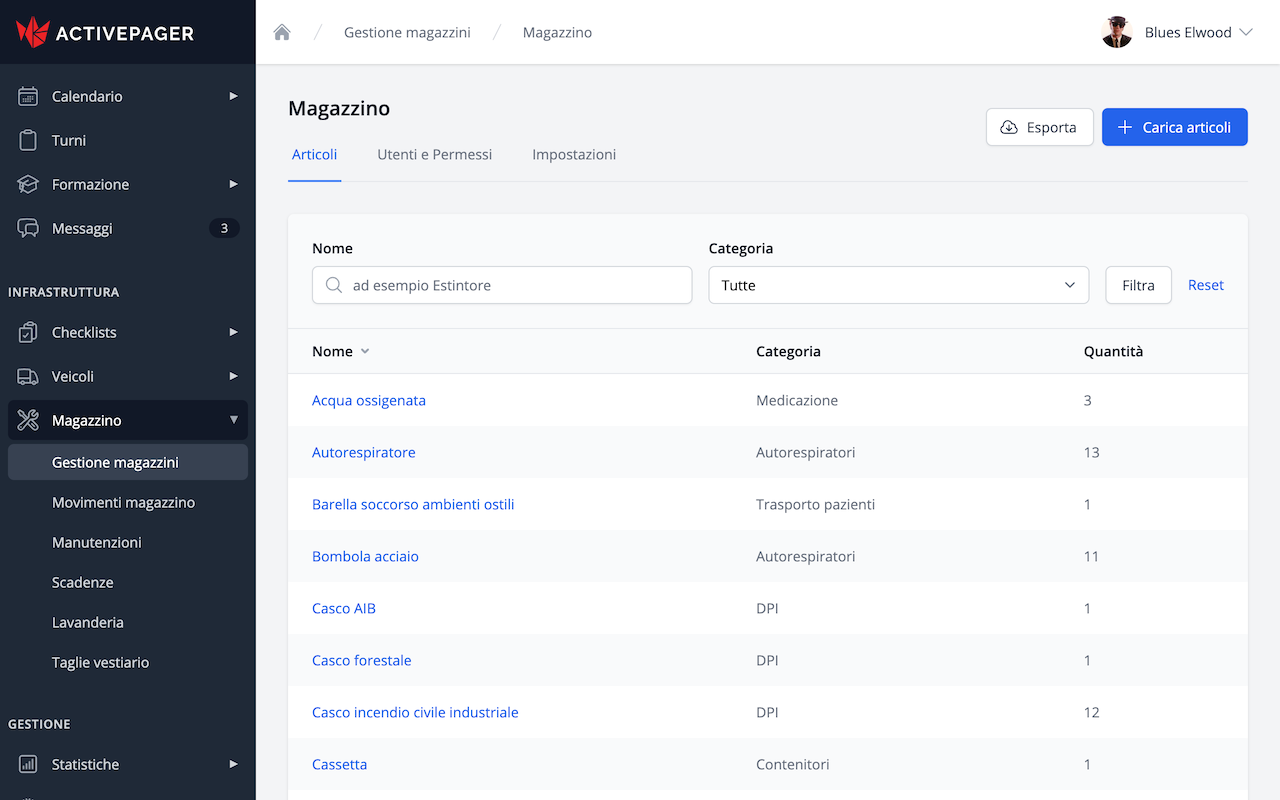Screen dimensions: 1280x800
Task: Click the Veicoli truck icon
Action: [x=28, y=376]
